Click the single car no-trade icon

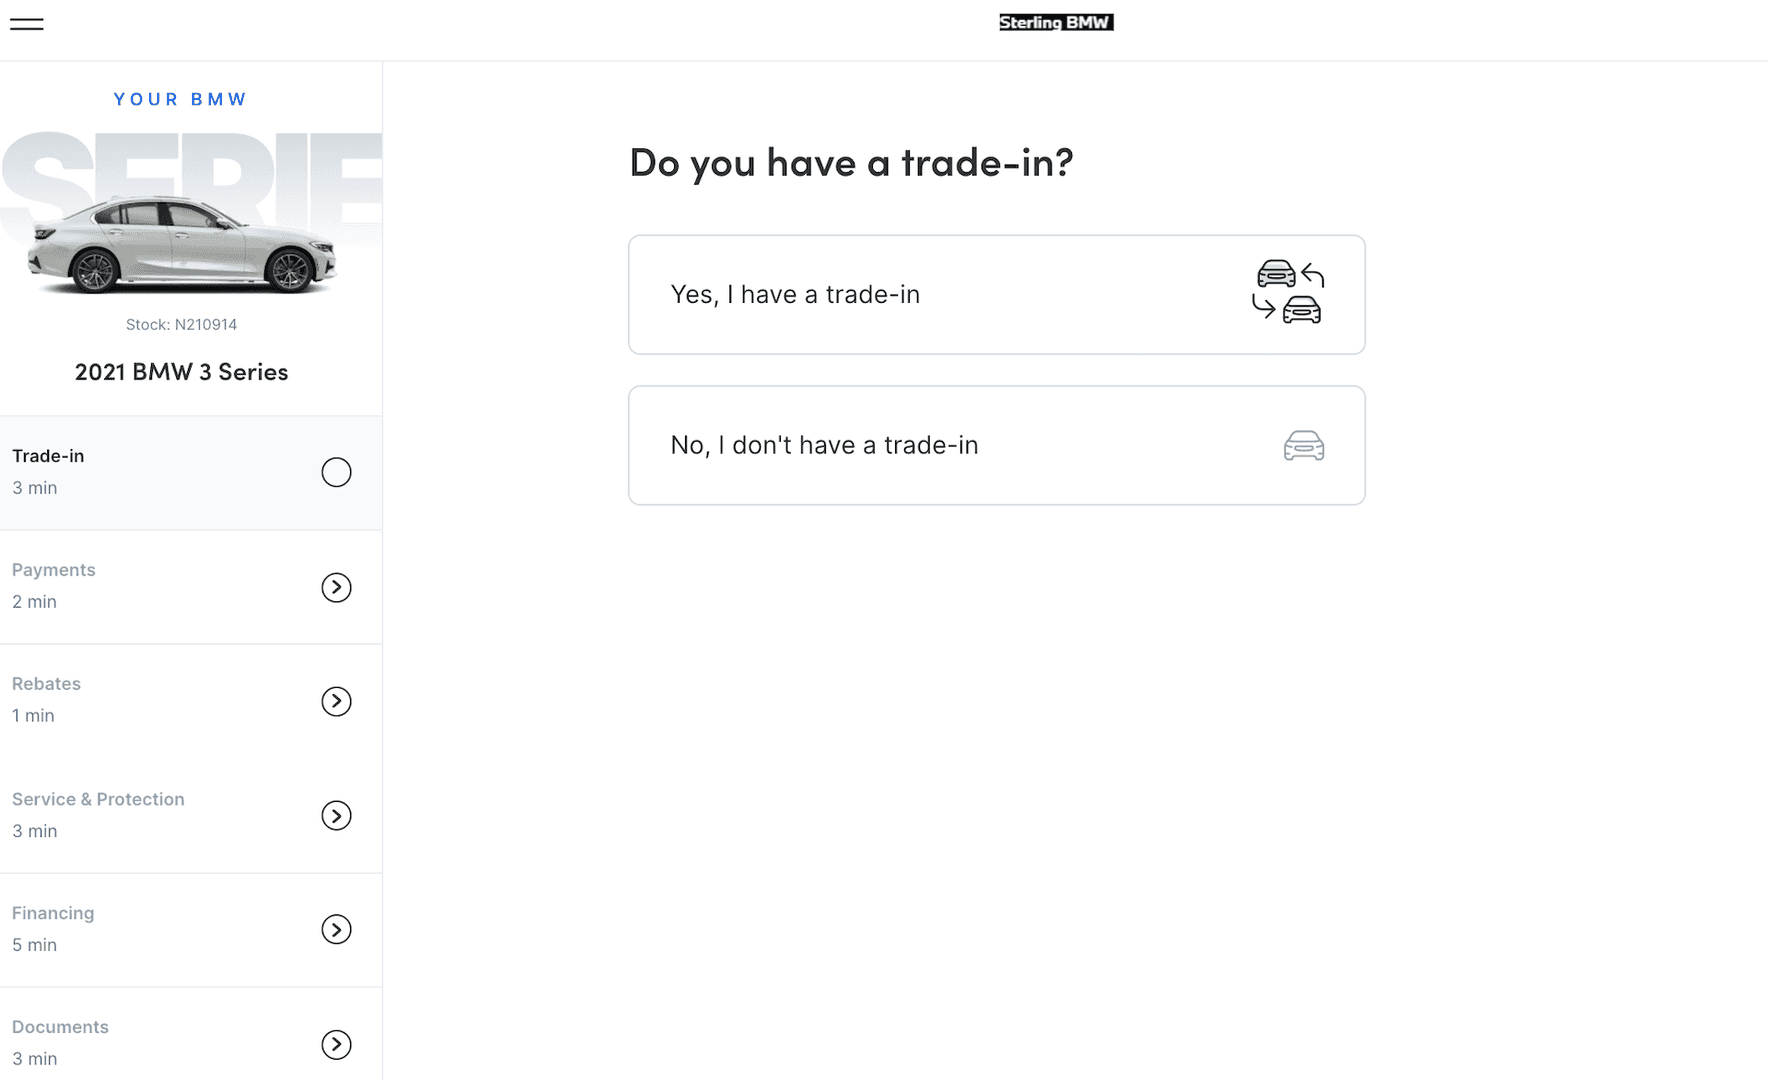pos(1304,445)
